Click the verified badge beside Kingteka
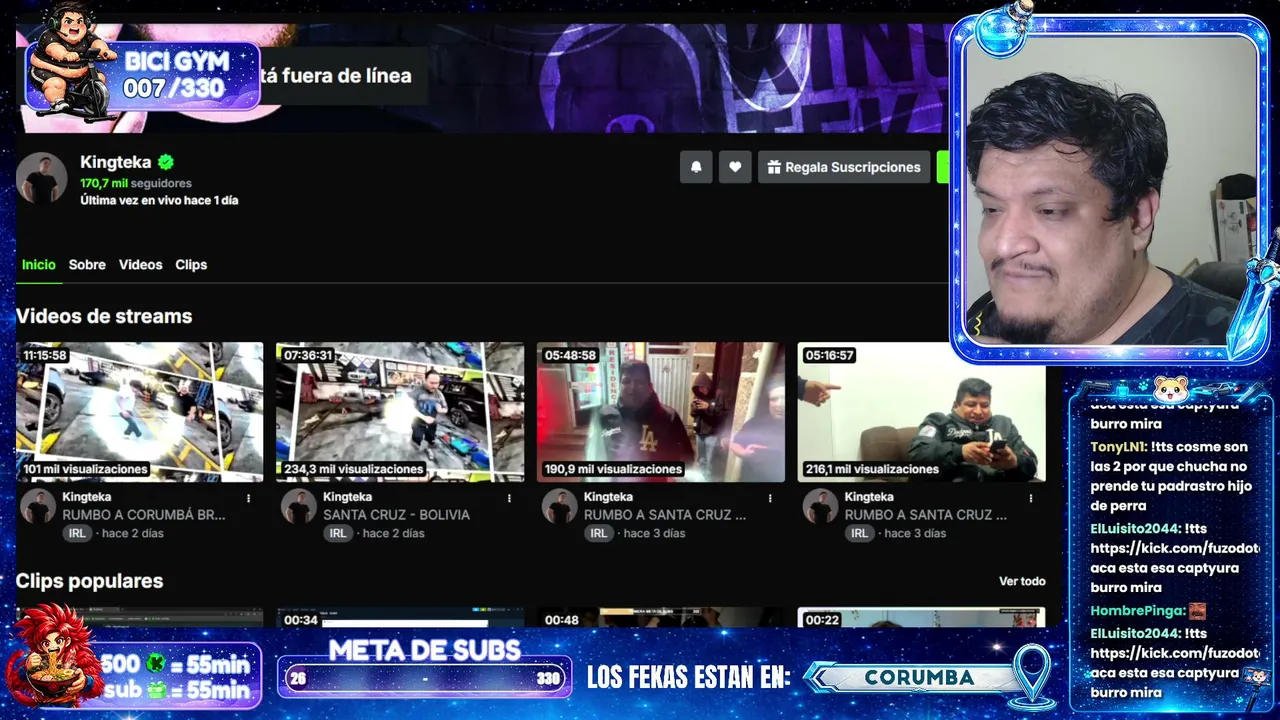1280x720 pixels. [166, 162]
